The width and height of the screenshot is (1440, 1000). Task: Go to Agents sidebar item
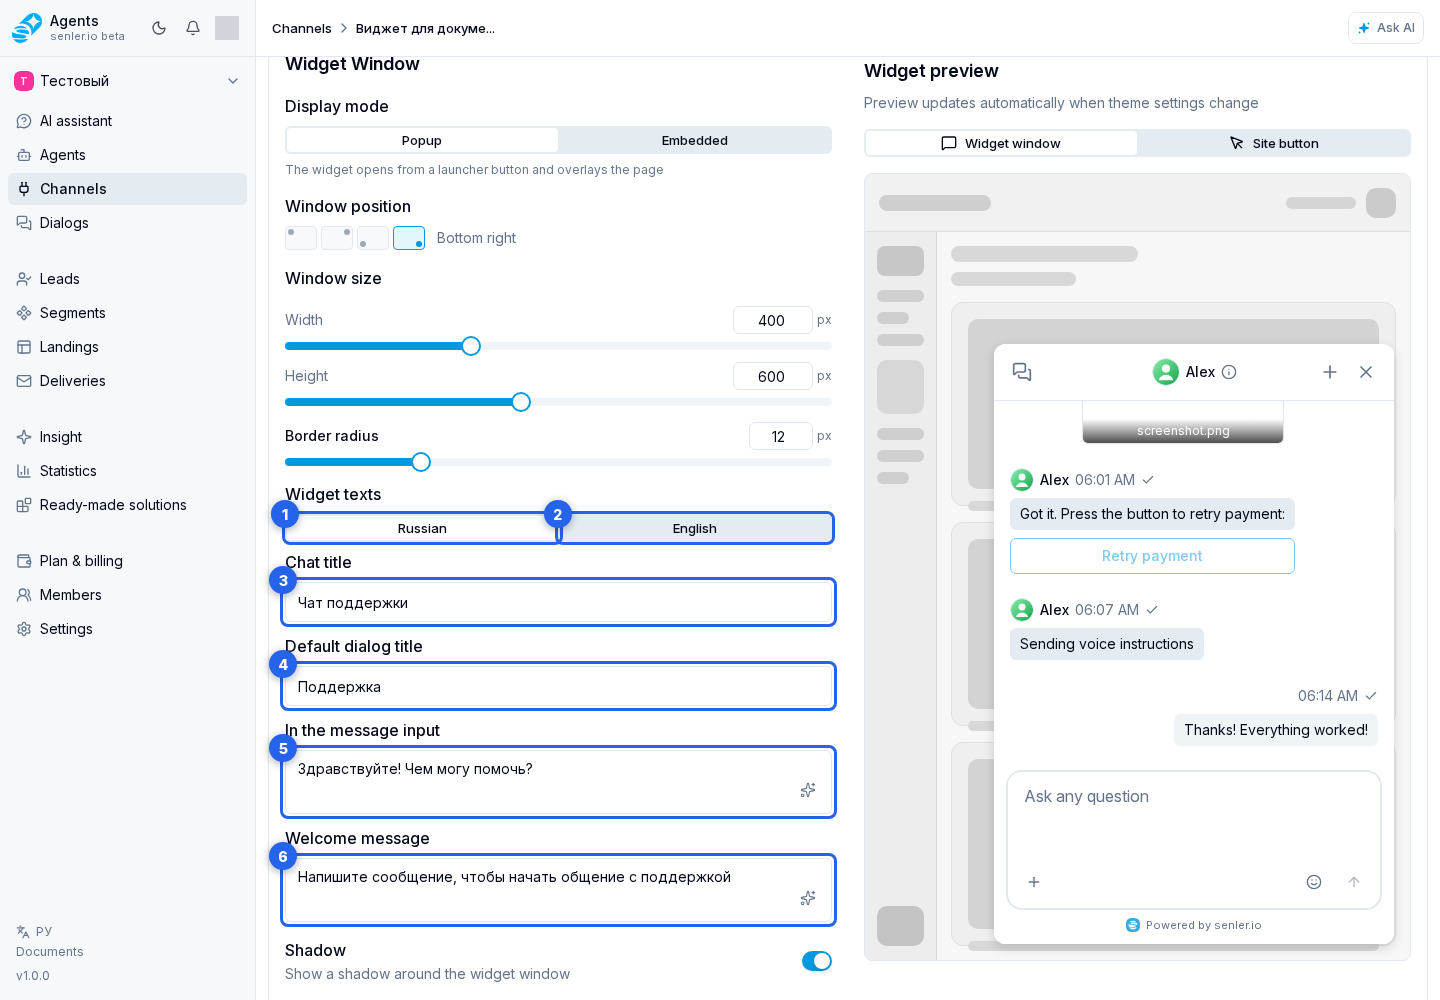pos(127,155)
